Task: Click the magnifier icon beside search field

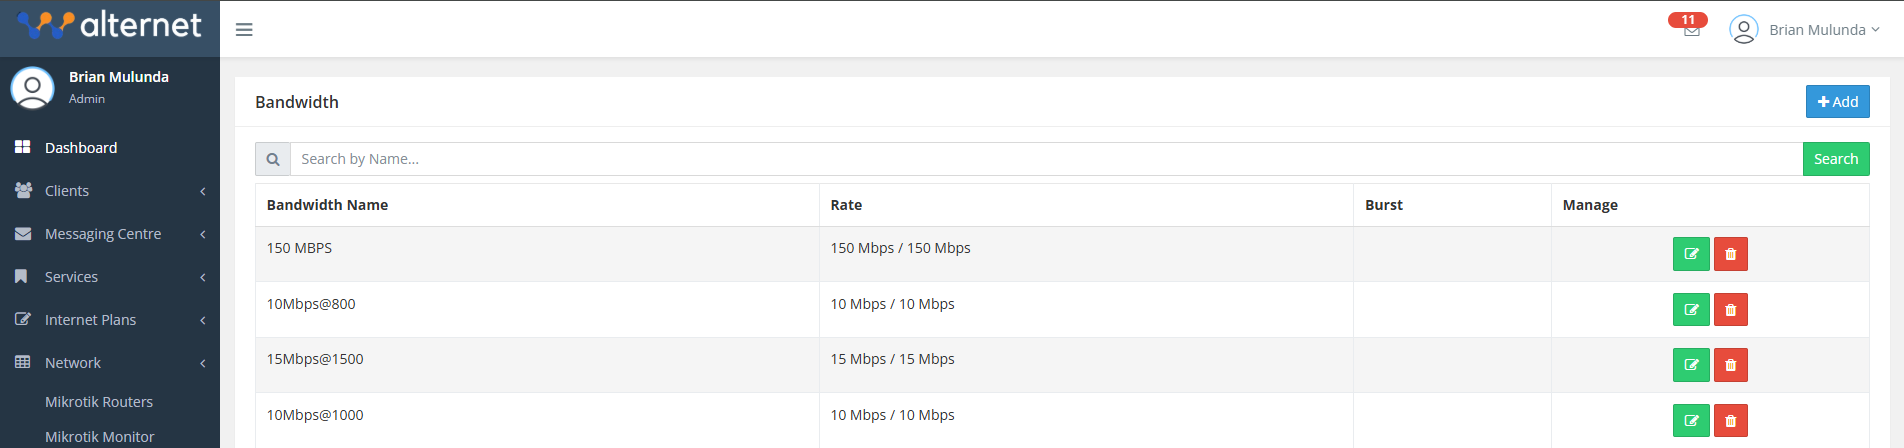Action: [x=273, y=159]
